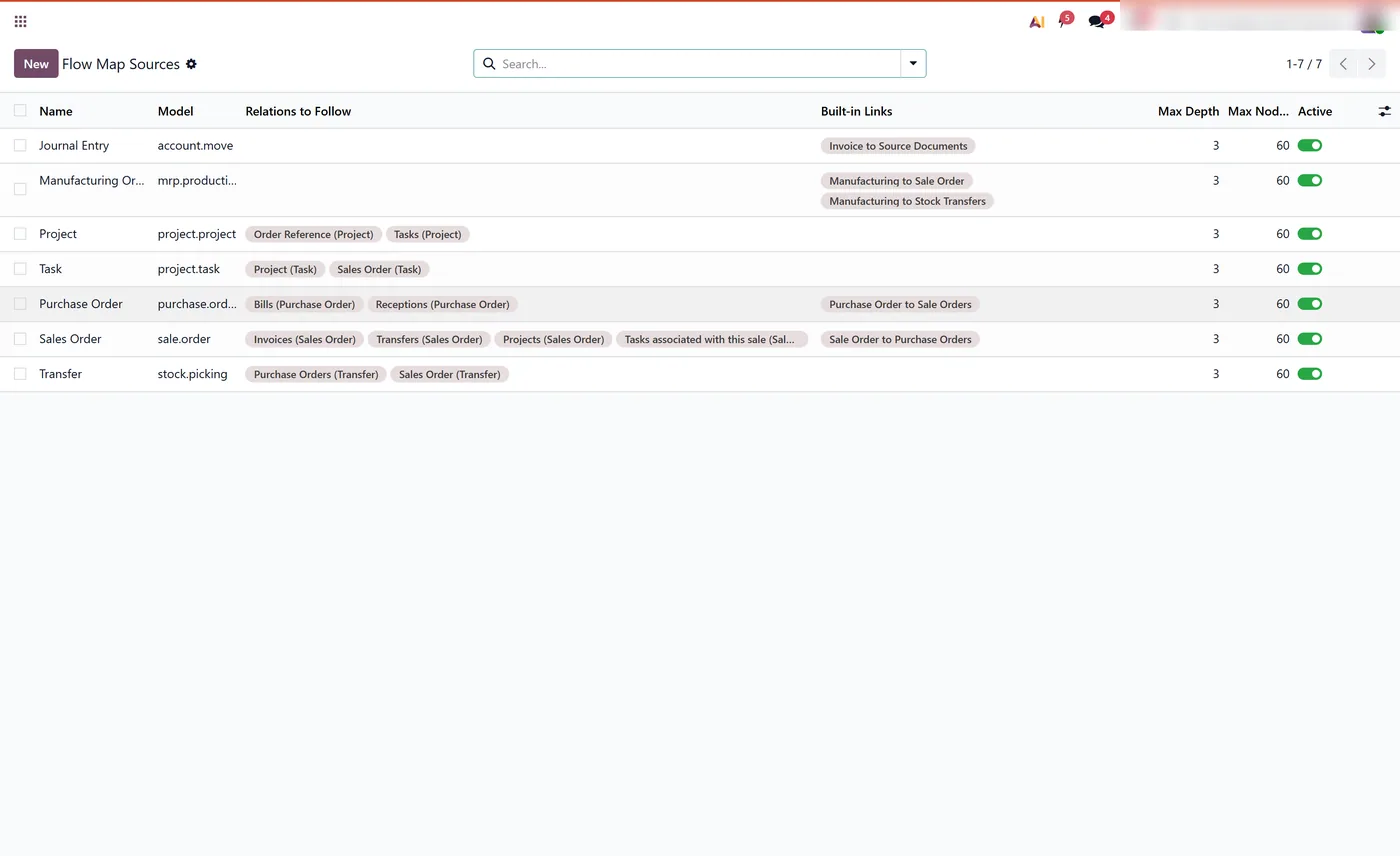Sort by Name column header
This screenshot has width=1400, height=856.
tap(56, 111)
